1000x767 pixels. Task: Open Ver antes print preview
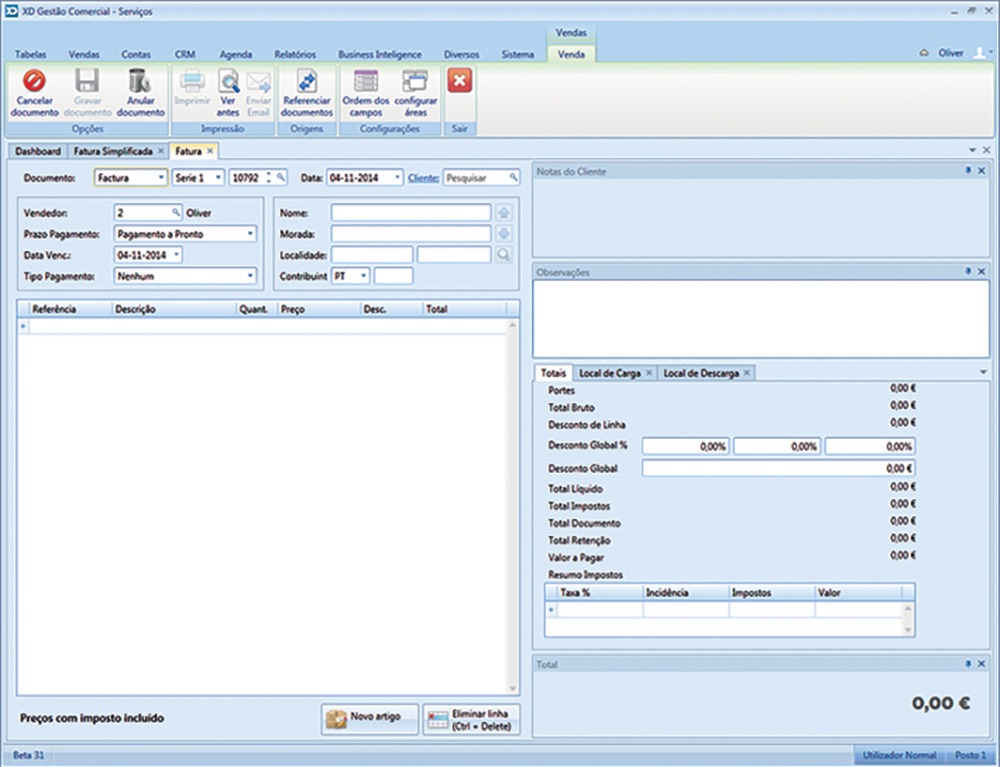[x=228, y=82]
